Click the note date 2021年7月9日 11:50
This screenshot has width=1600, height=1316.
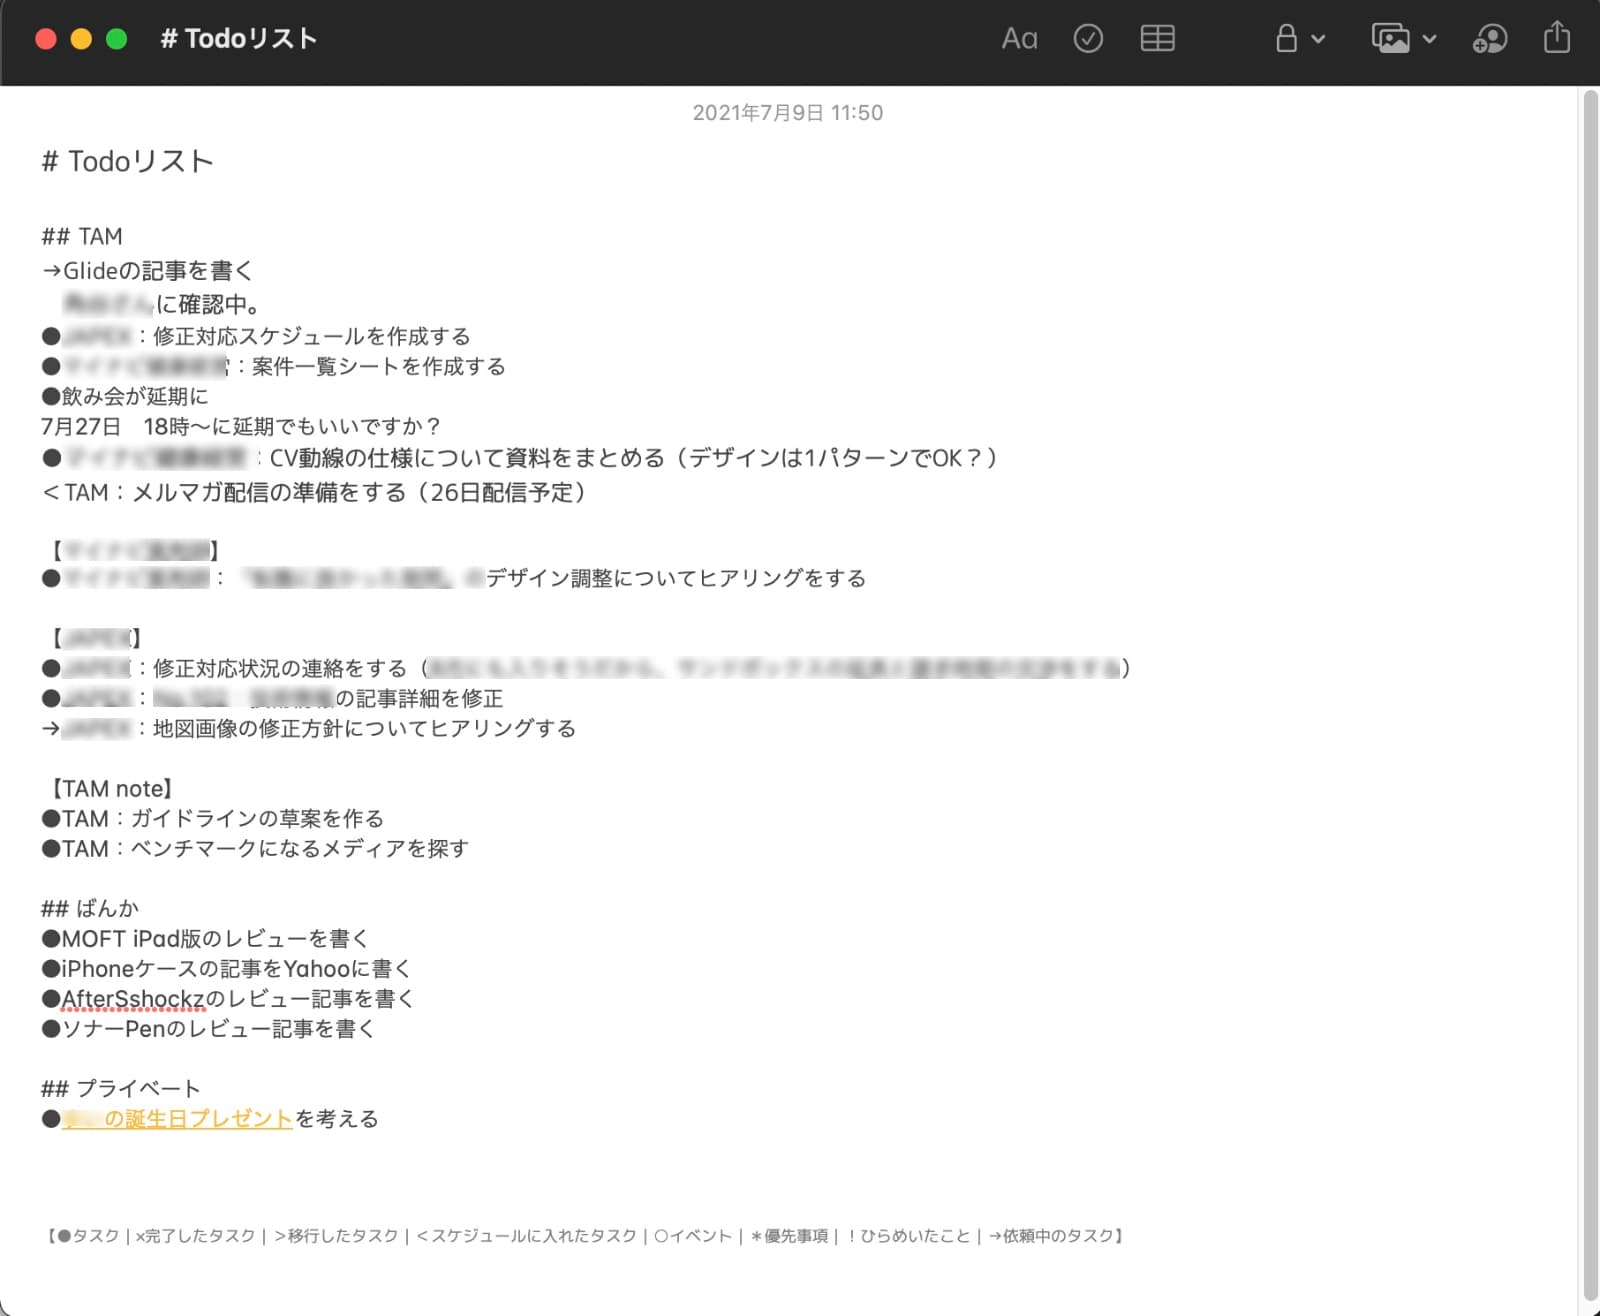[x=788, y=113]
